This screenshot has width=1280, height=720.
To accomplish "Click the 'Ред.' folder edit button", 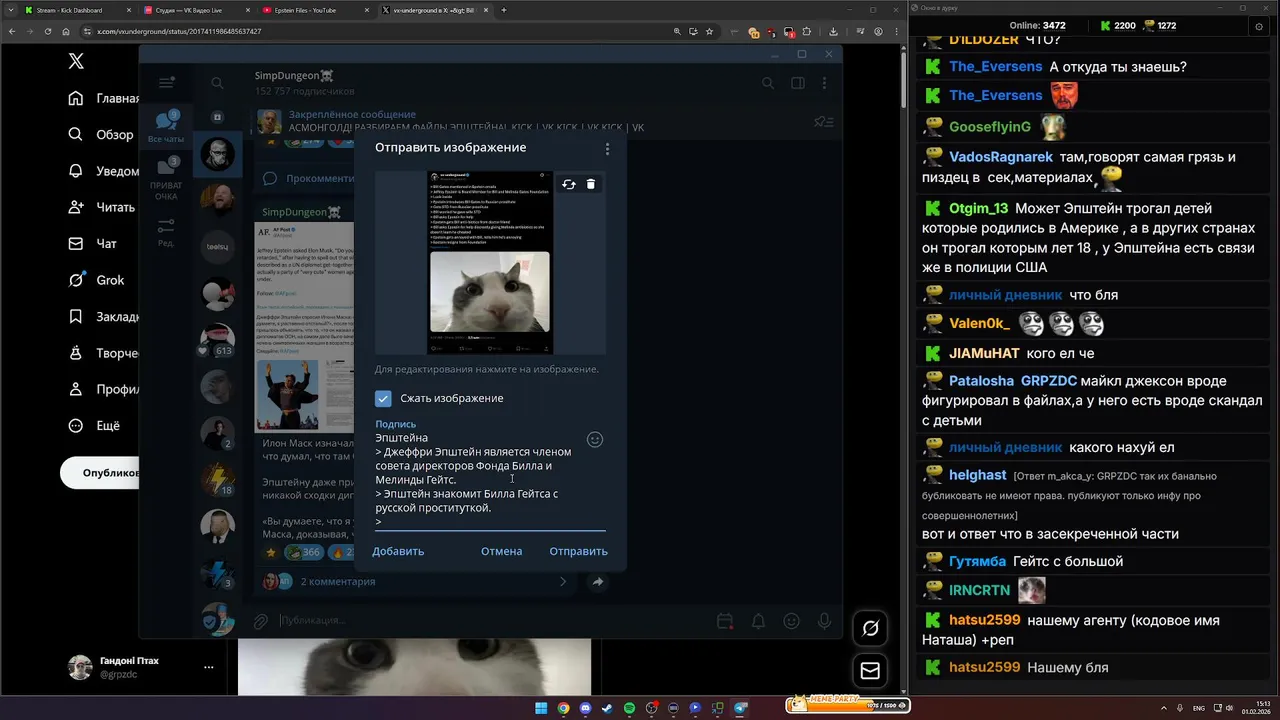I will 166,231.
